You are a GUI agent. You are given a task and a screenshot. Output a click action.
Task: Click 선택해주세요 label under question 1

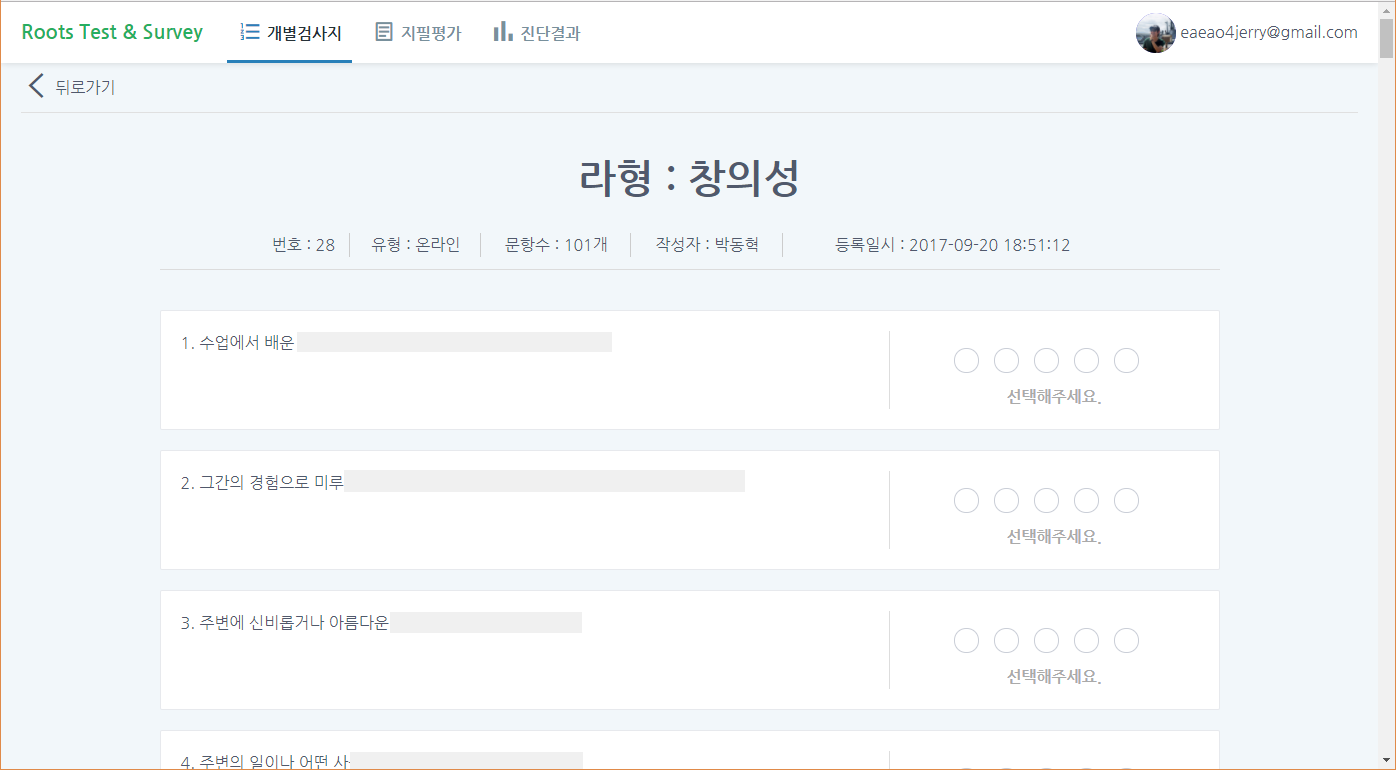click(1053, 397)
